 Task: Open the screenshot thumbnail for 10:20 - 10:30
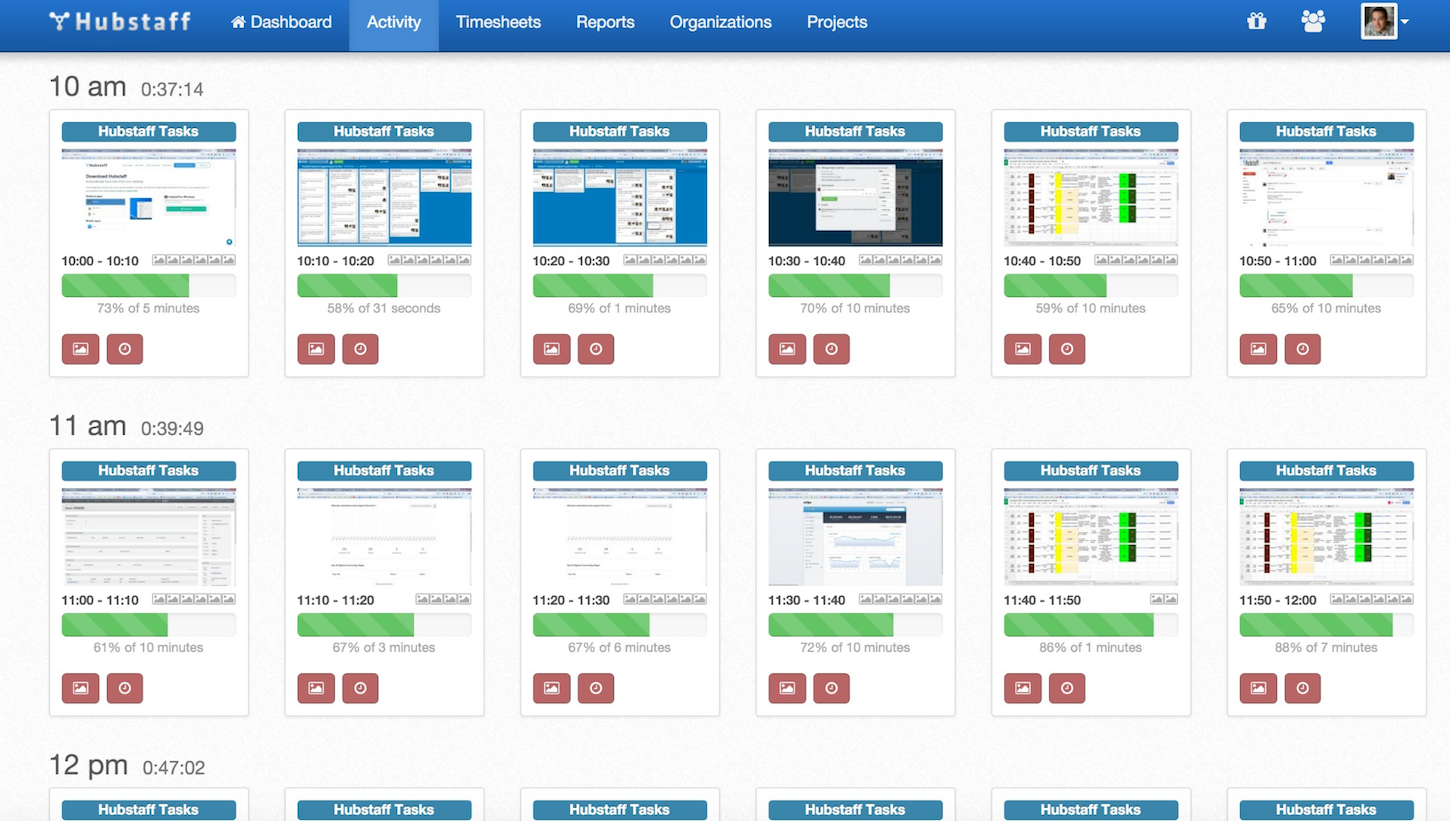click(x=620, y=198)
